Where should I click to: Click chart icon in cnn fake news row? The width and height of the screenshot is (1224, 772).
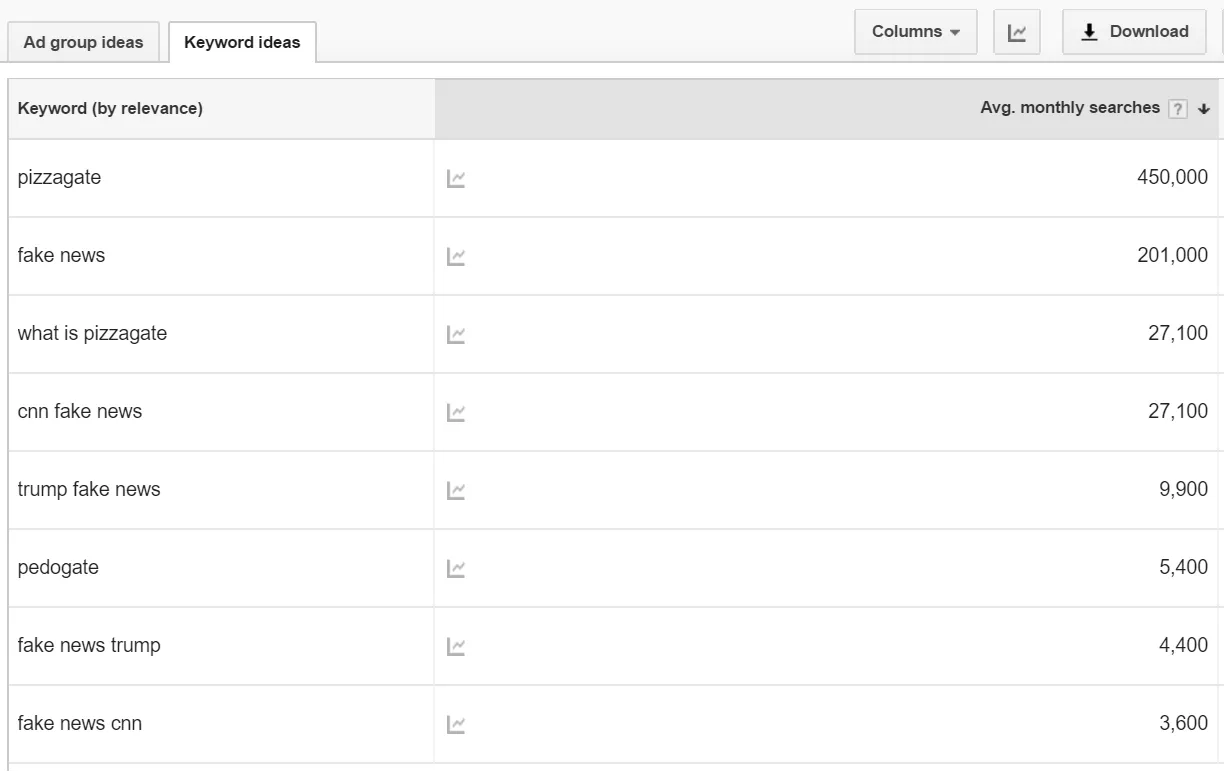(456, 413)
